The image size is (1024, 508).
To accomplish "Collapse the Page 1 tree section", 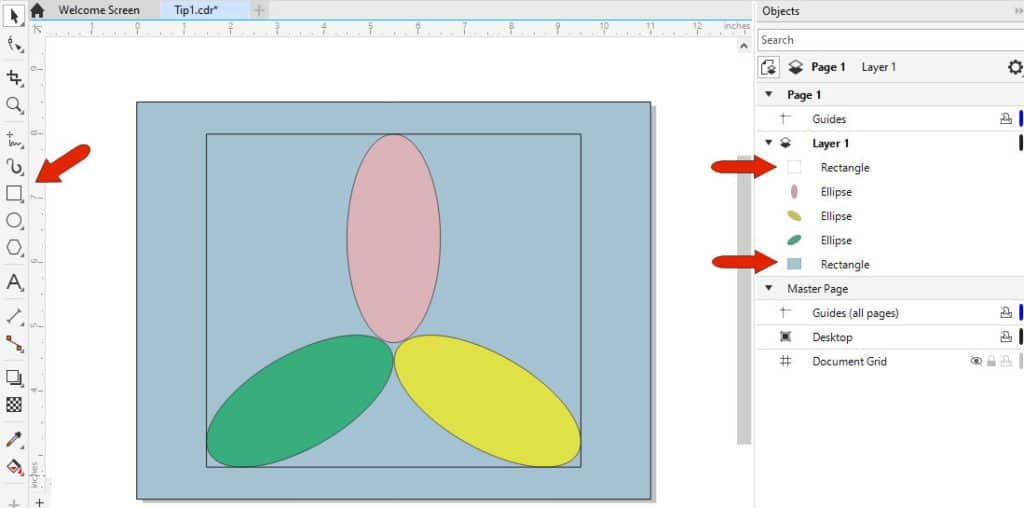I will pos(769,95).
